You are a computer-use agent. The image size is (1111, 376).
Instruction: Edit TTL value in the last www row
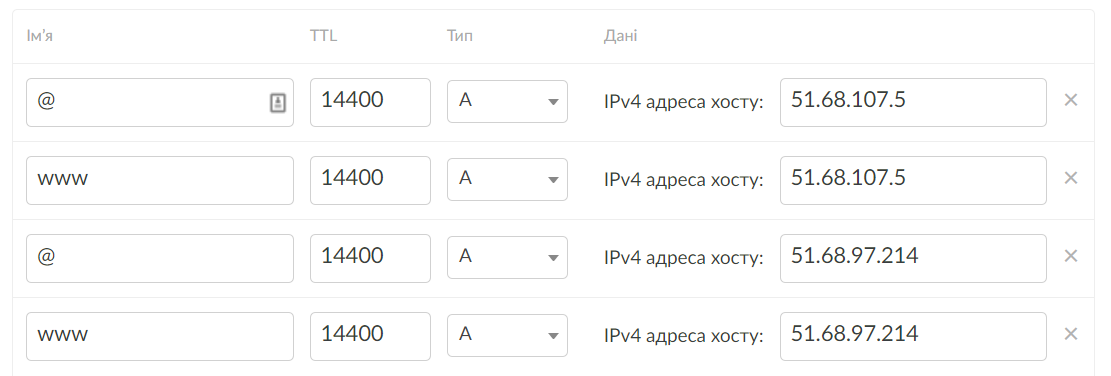click(x=371, y=336)
